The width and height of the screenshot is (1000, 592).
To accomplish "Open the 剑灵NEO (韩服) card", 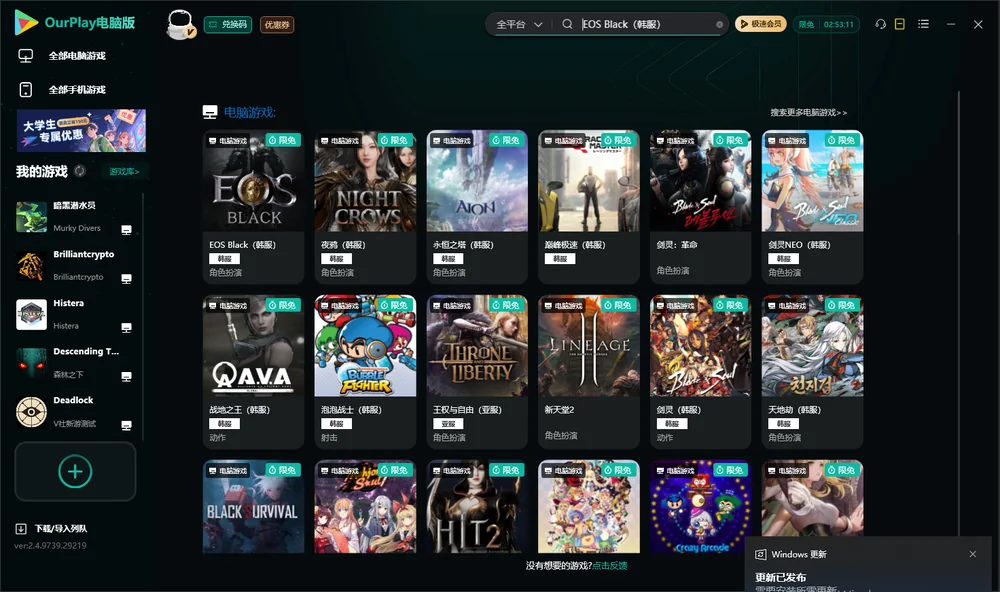I will tap(812, 207).
